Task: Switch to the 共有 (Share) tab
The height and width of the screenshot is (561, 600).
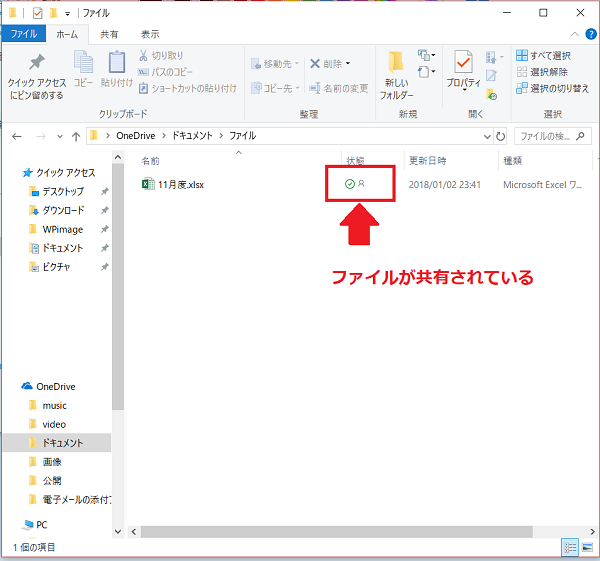Action: [x=109, y=34]
